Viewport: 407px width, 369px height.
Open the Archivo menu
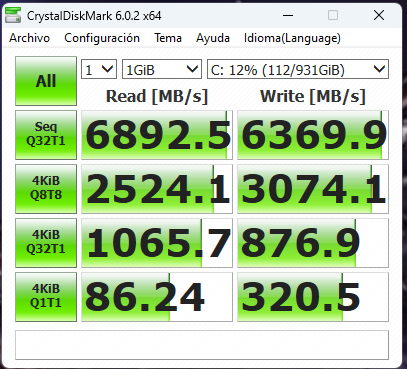[x=29, y=38]
